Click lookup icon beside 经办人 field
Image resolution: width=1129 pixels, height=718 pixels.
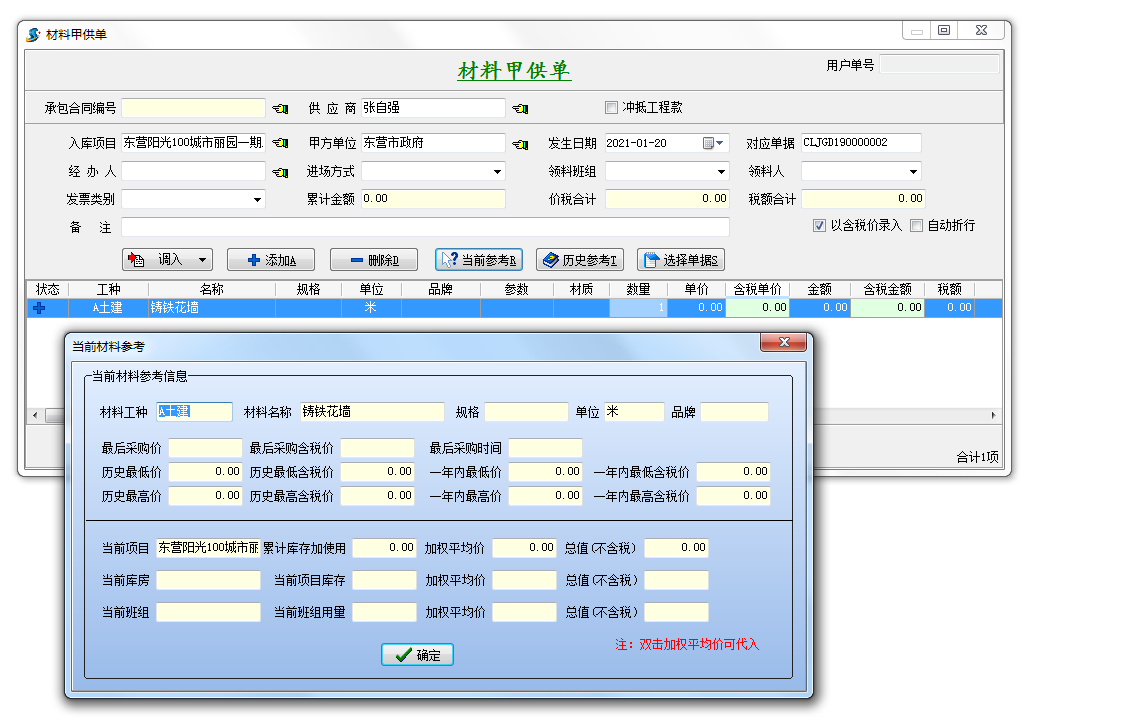click(x=280, y=172)
